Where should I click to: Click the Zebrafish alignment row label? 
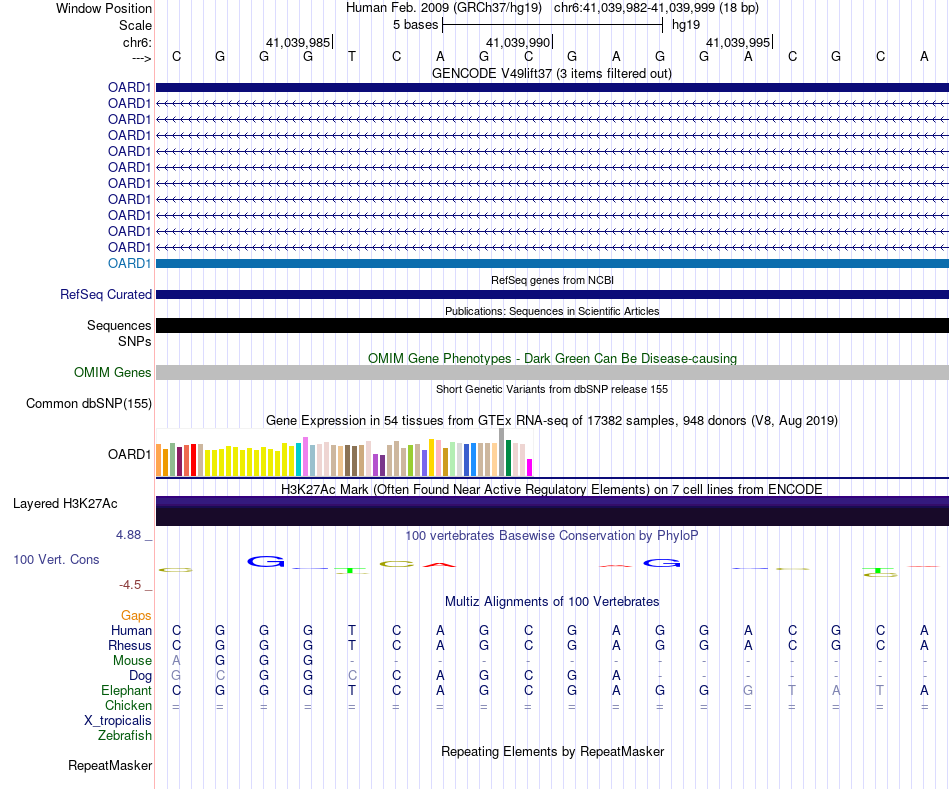click(x=125, y=736)
